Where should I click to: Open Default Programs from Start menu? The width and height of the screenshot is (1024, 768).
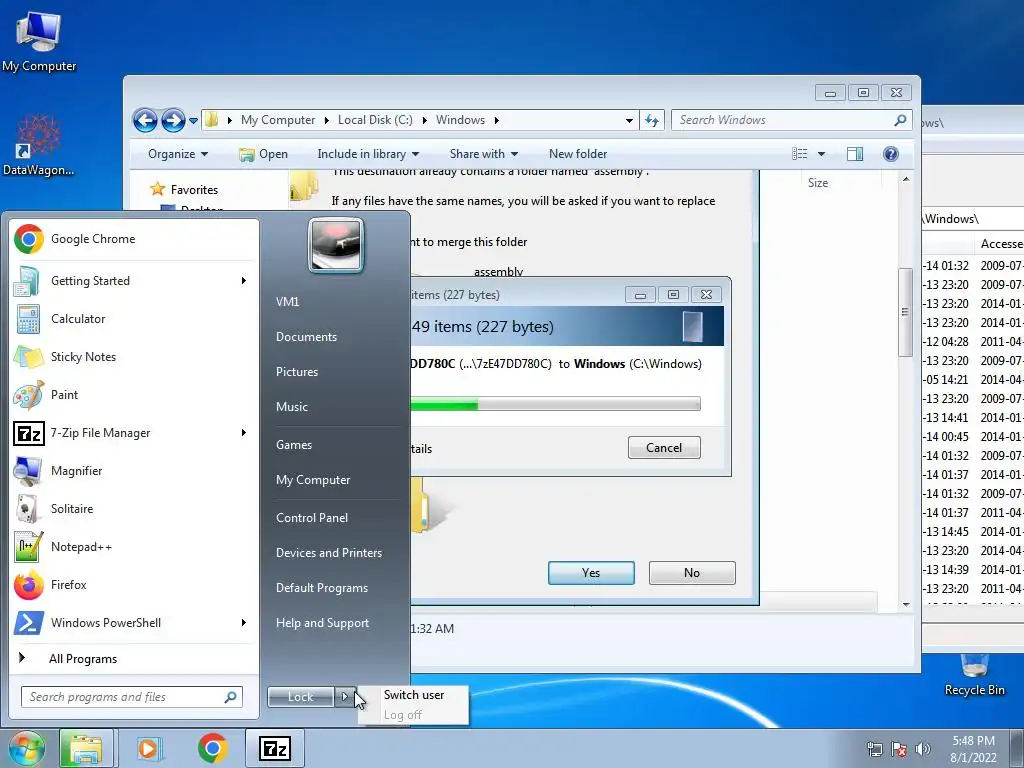321,588
